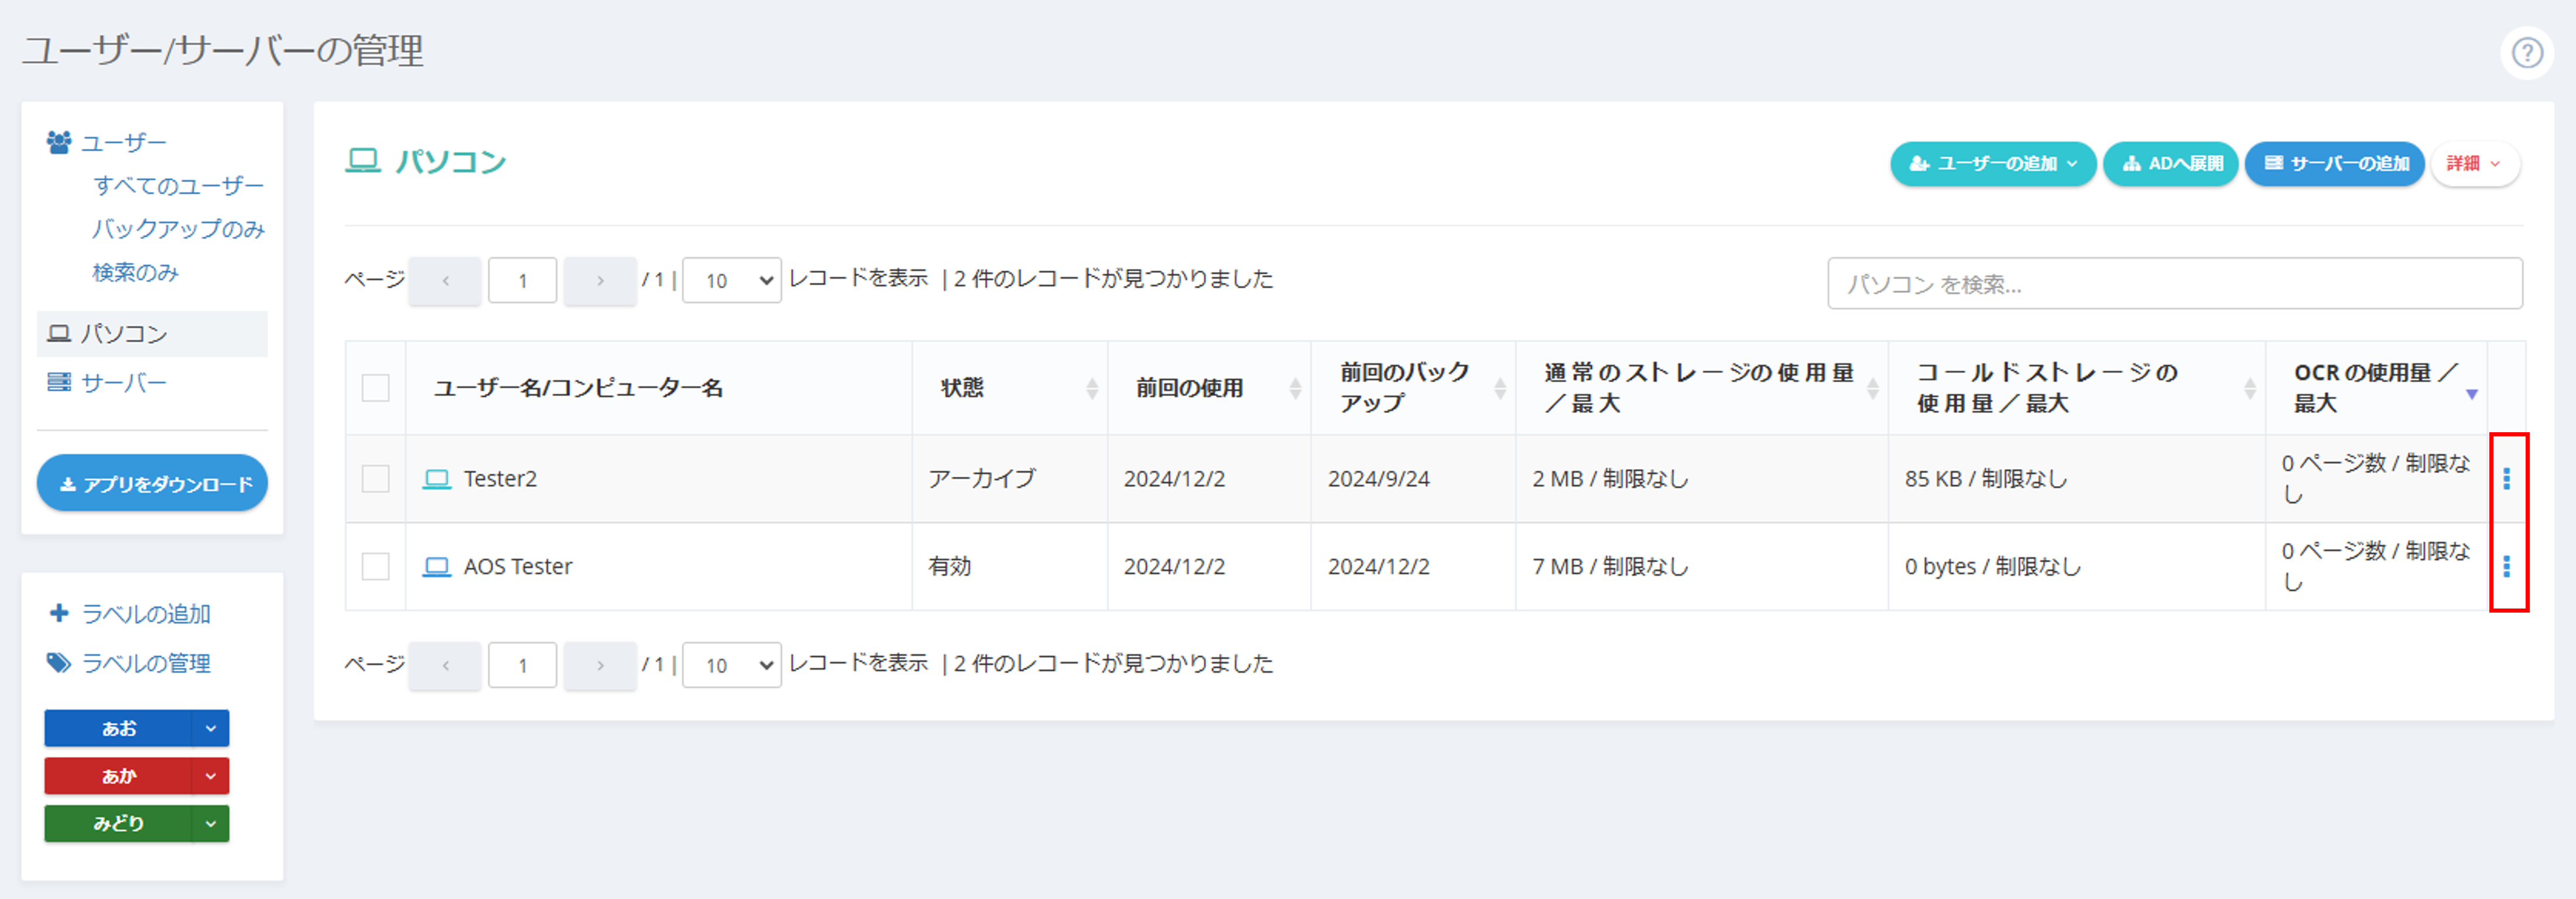The image size is (2576, 899).
Task: Open the help question mark icon
Action: (2526, 52)
